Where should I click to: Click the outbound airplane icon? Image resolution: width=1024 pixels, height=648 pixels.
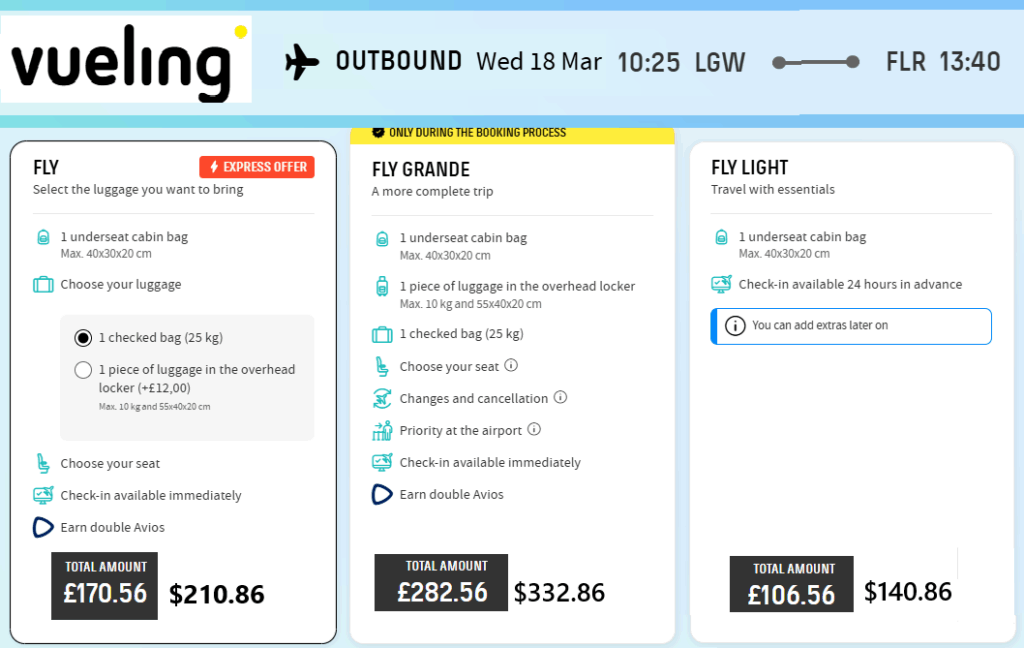[x=301, y=62]
